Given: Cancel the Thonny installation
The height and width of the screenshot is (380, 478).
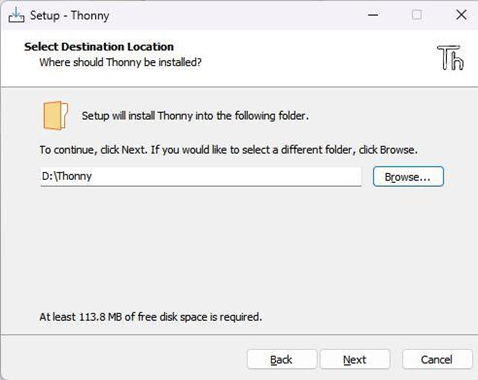Looking at the screenshot, I should (x=437, y=359).
